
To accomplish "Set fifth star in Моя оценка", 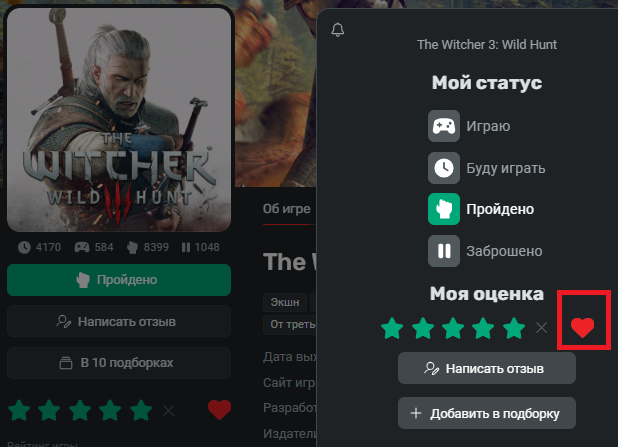I will tap(514, 328).
